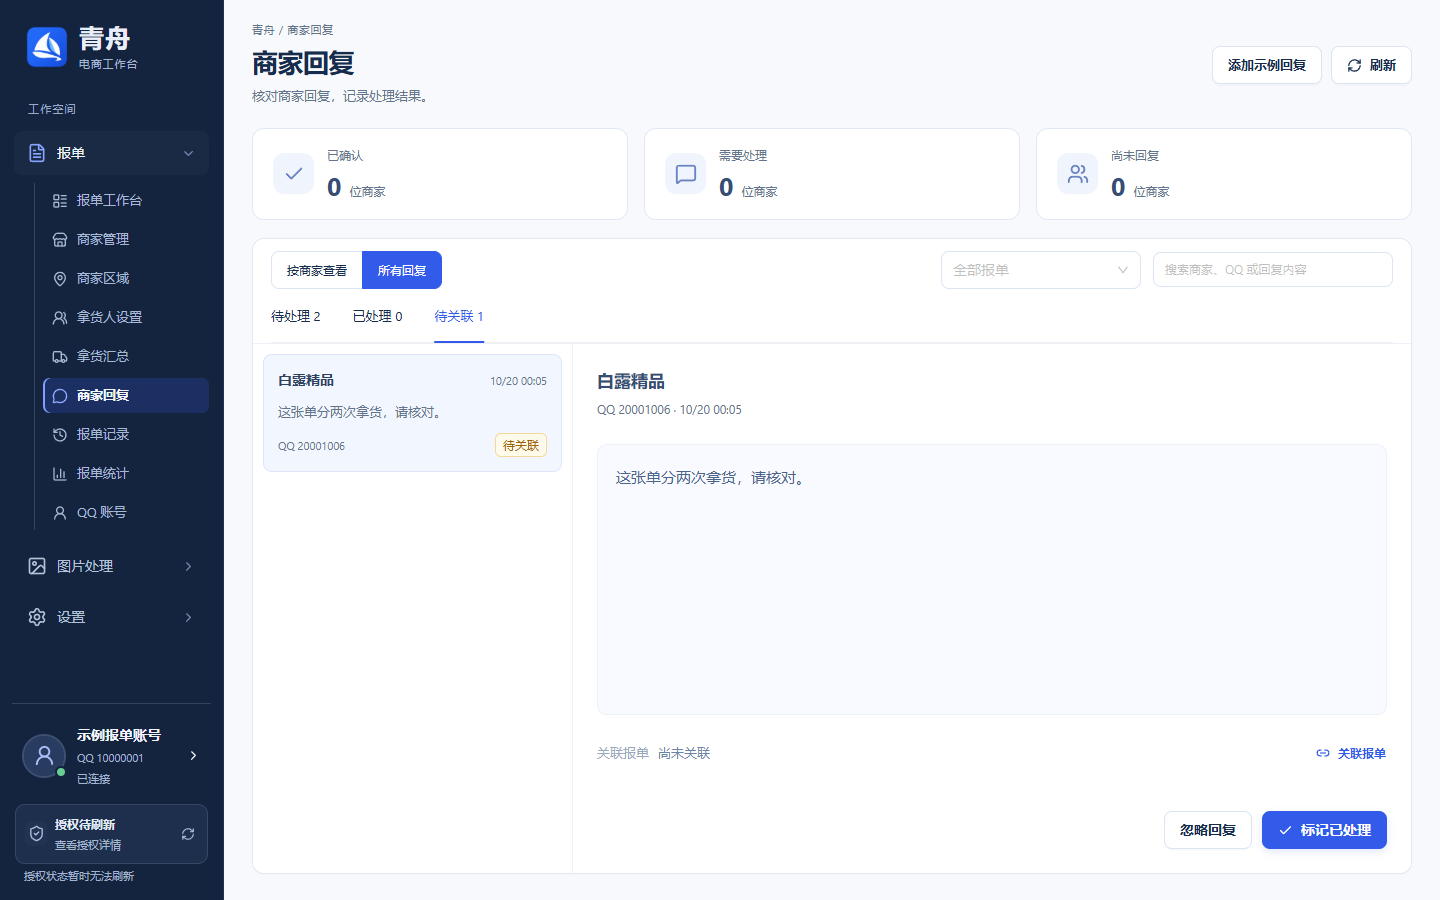Click the 图片处理 image icon

[x=37, y=566]
